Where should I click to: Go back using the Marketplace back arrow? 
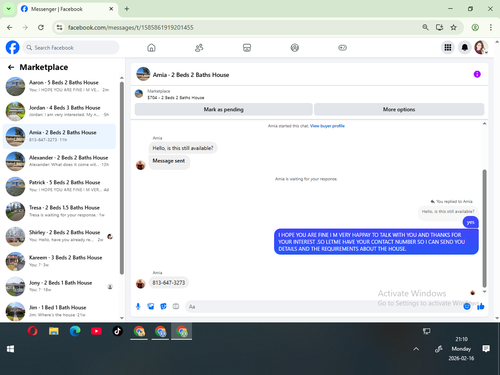pyautogui.click(x=11, y=67)
